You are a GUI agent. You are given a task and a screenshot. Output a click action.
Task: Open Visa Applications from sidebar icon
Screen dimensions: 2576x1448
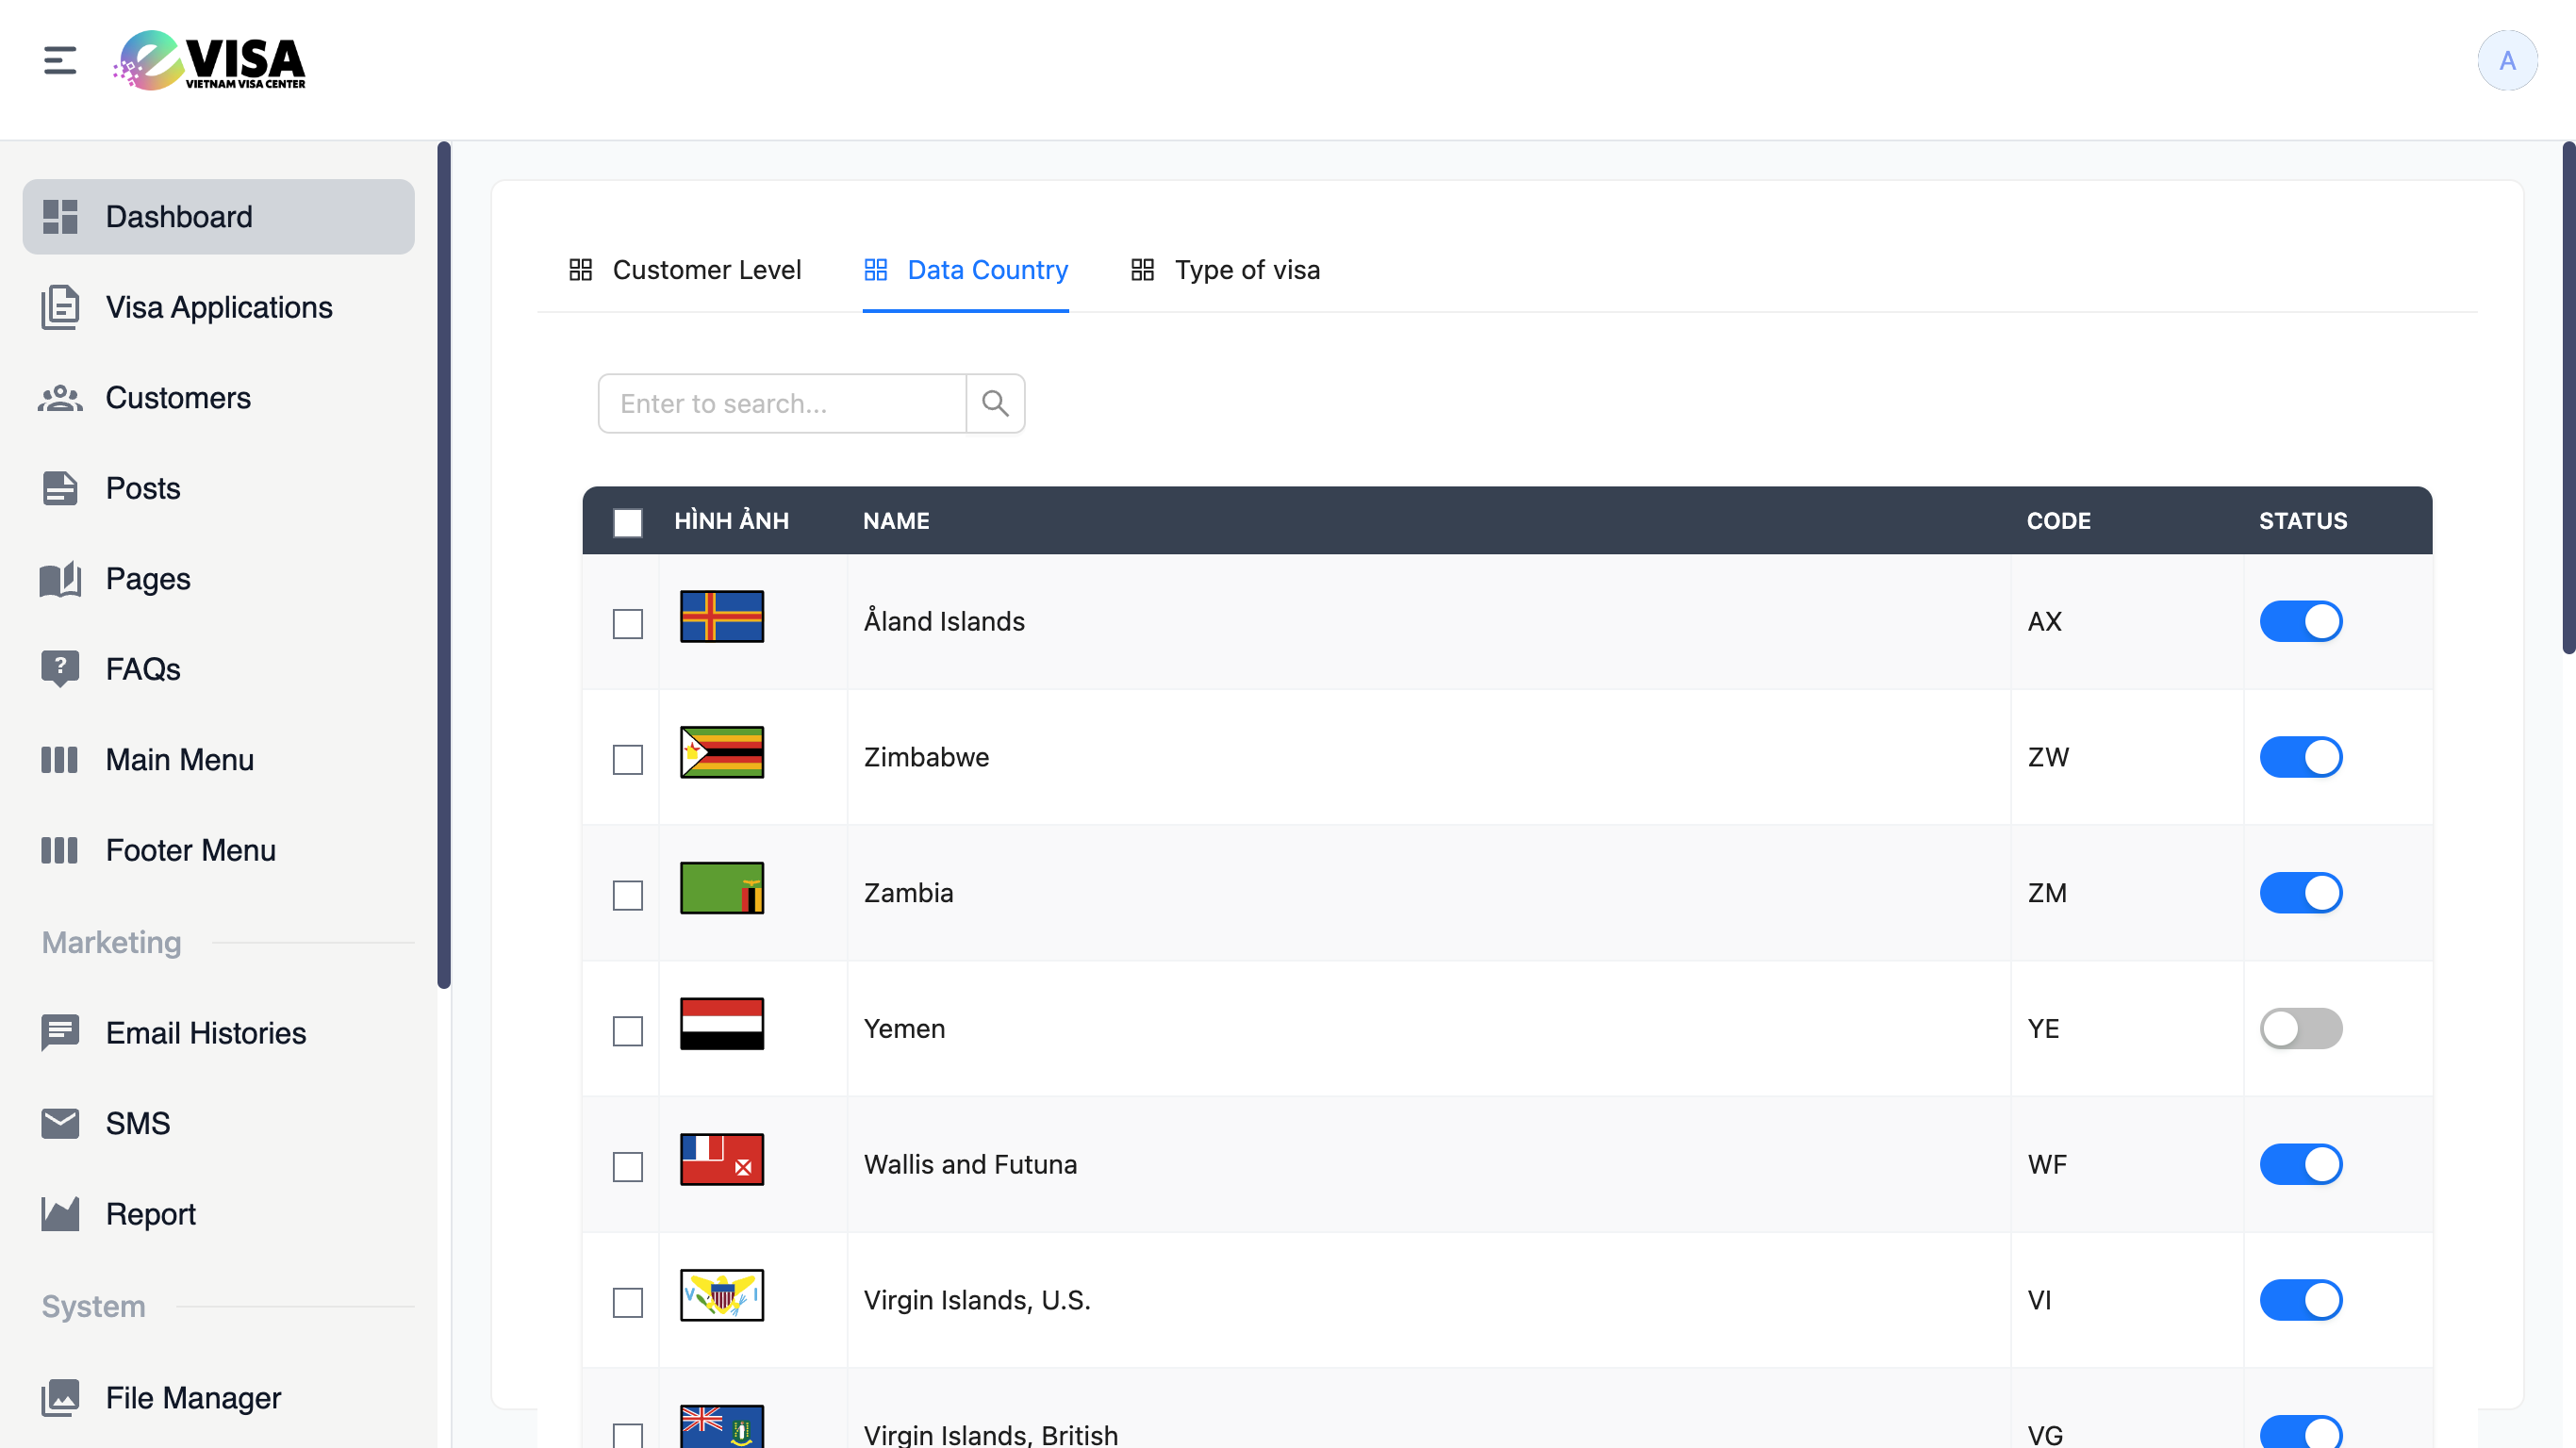pos(60,307)
